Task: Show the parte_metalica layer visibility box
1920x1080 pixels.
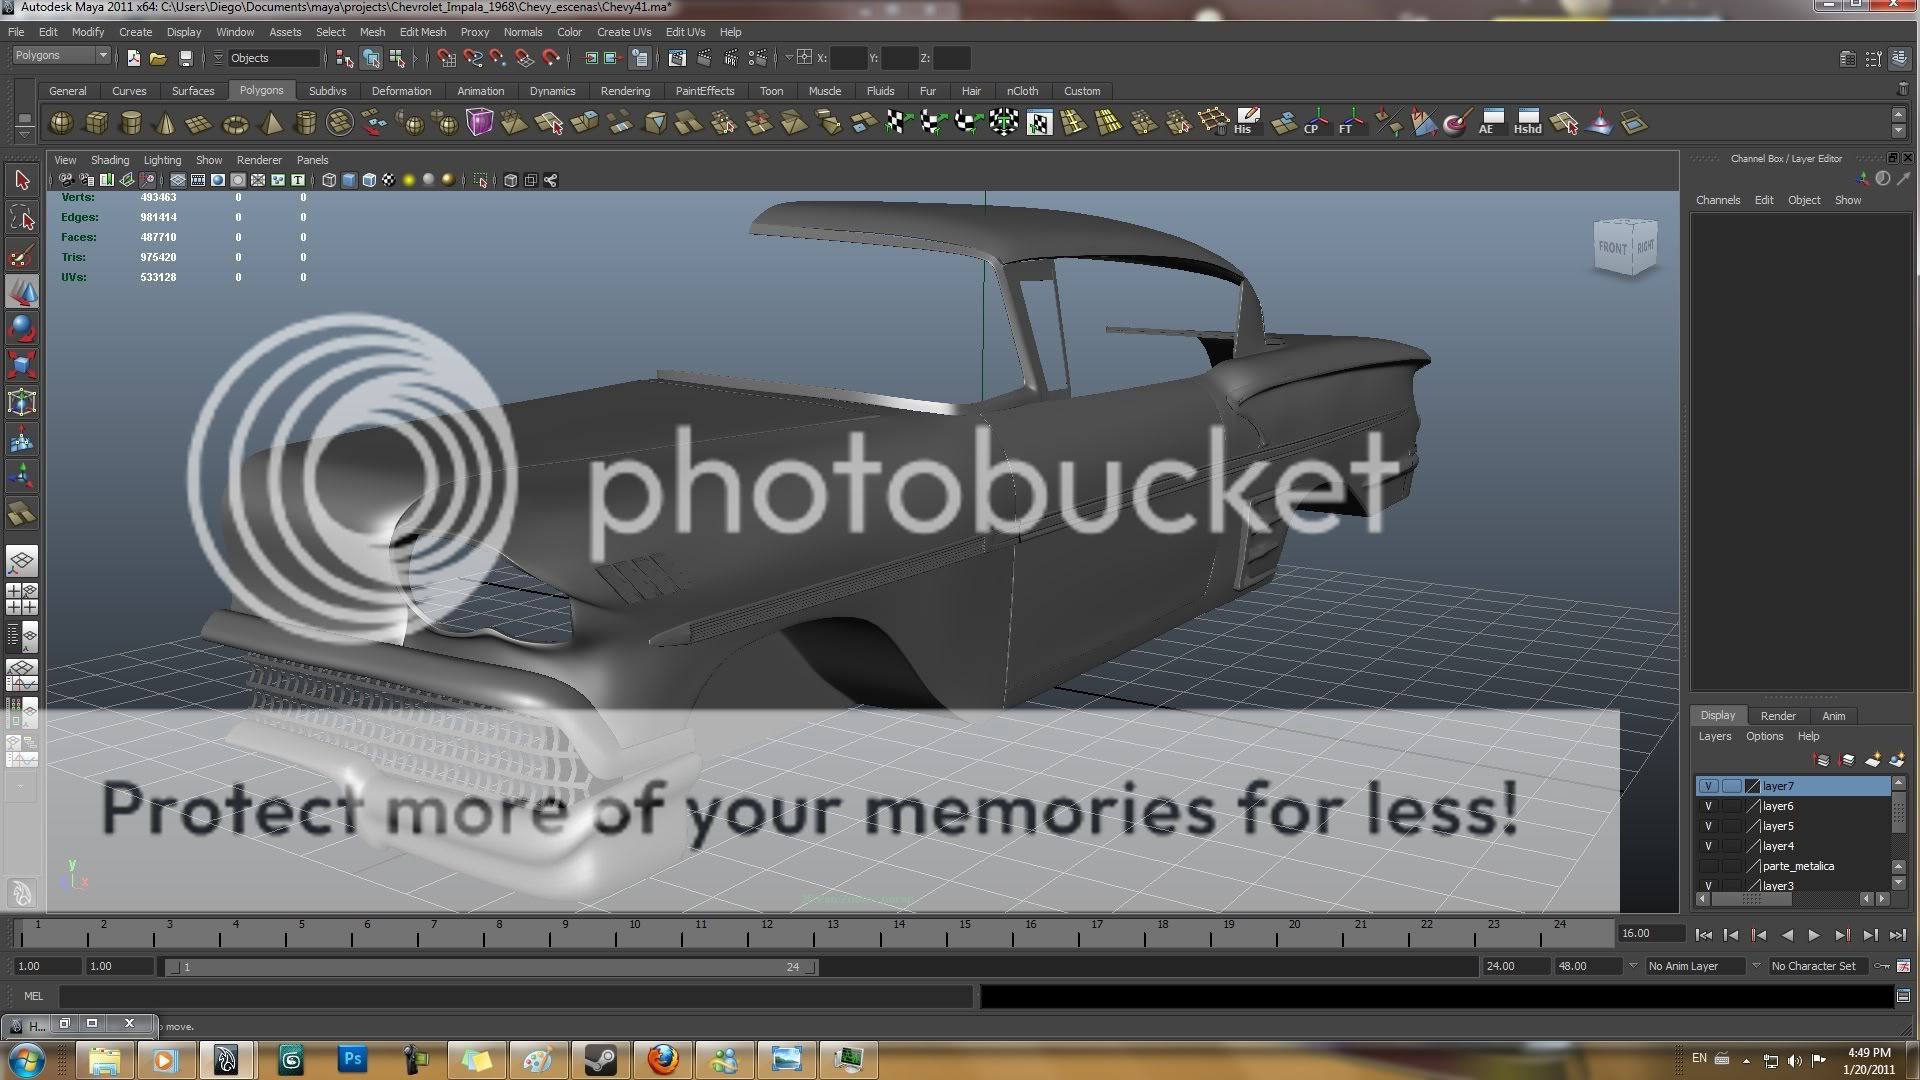Action: coord(1708,866)
